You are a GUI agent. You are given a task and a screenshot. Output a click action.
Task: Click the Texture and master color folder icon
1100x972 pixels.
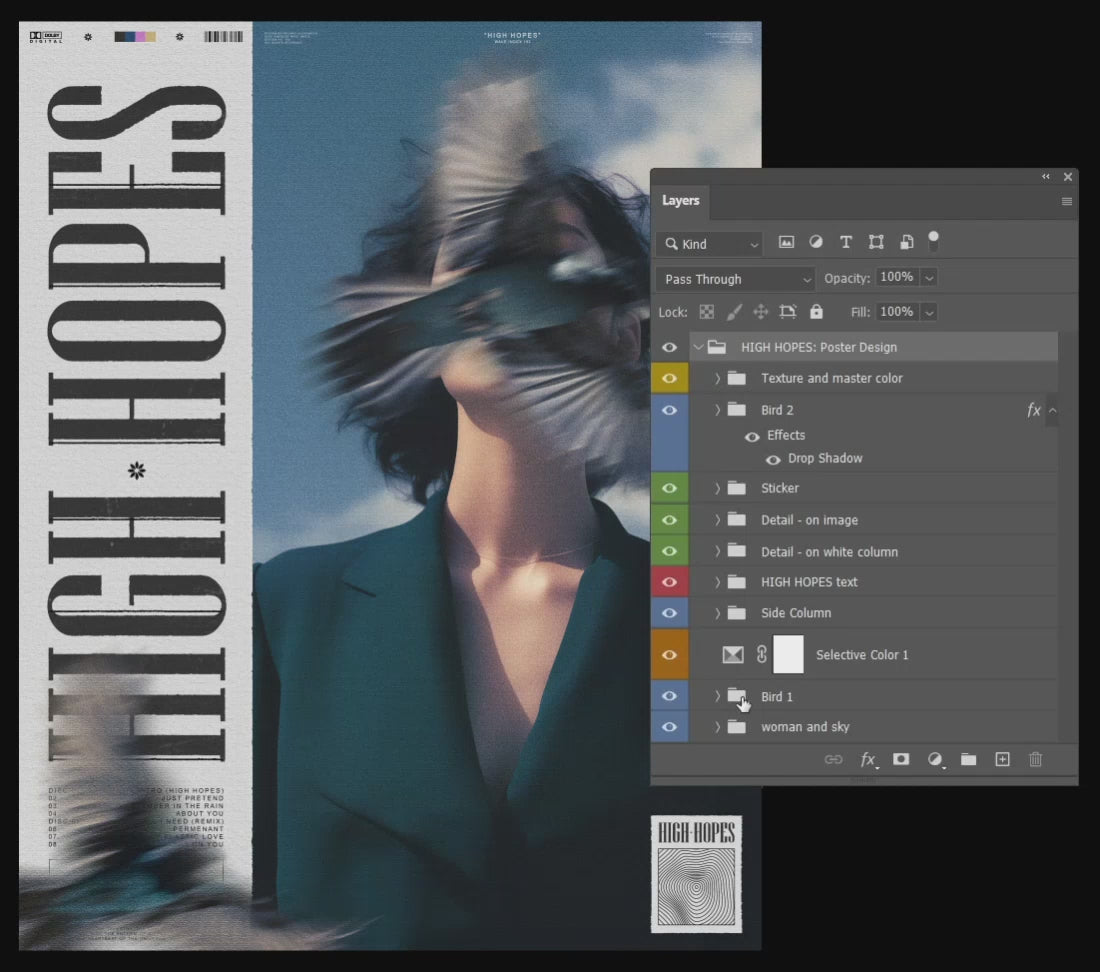point(736,378)
